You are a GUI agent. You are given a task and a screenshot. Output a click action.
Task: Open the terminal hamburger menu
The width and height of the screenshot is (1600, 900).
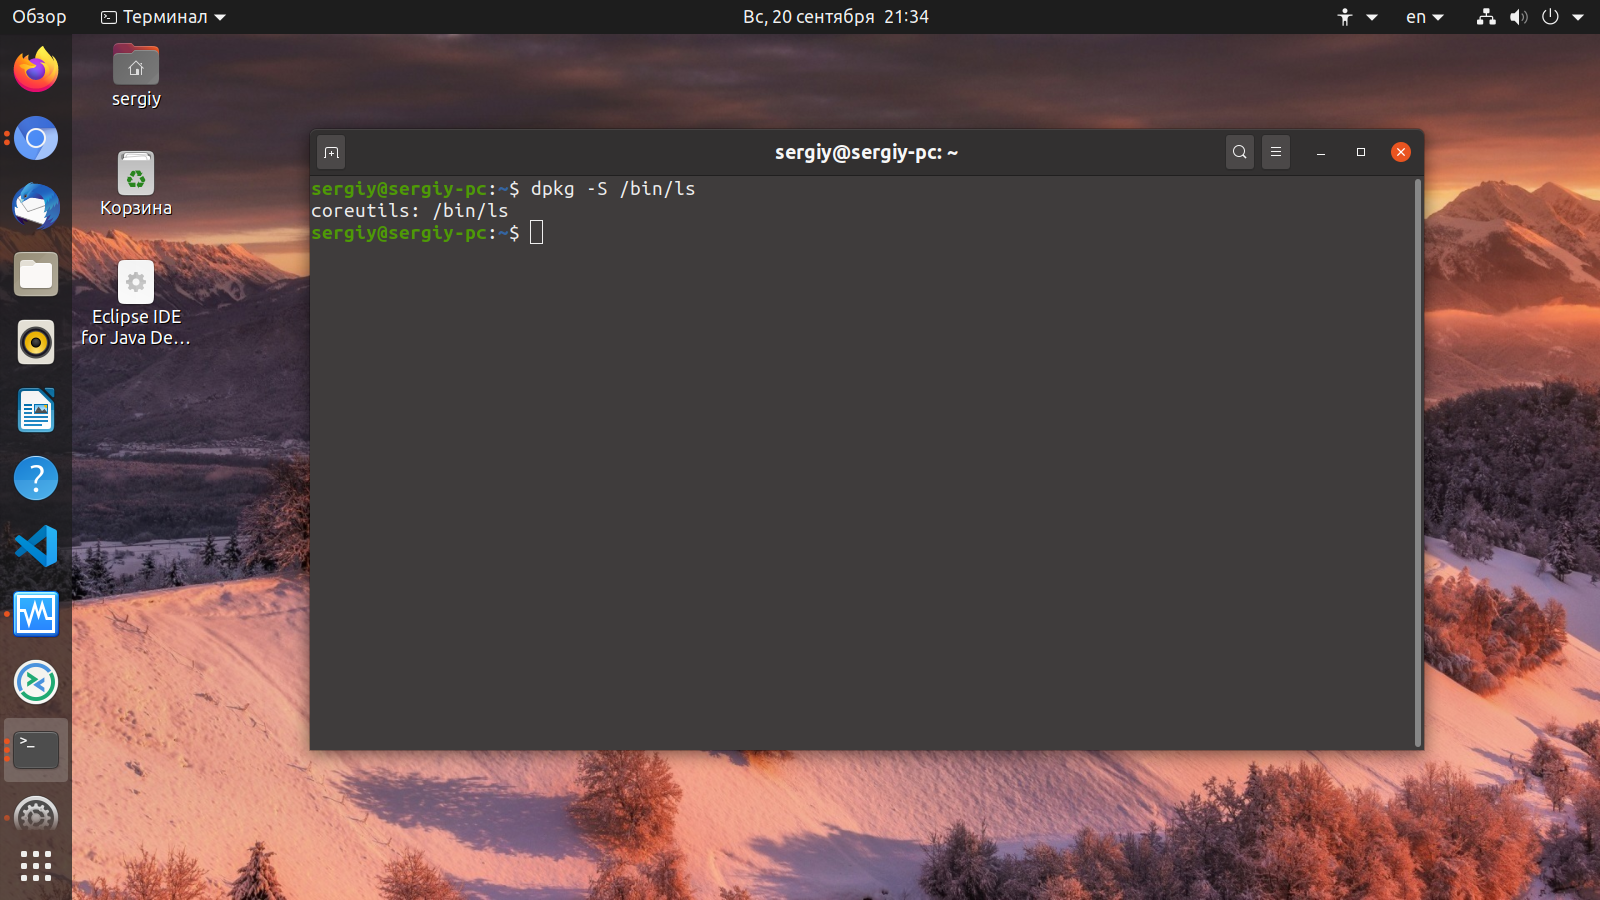point(1276,152)
